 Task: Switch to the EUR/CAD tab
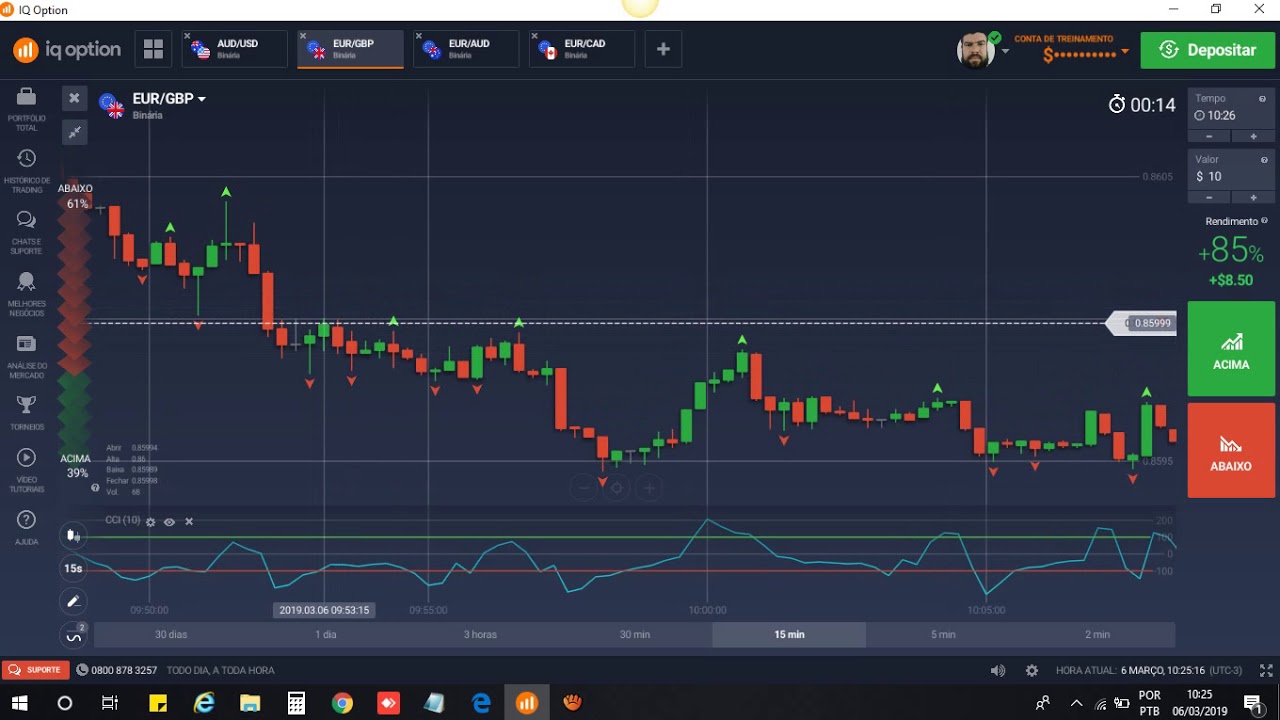pyautogui.click(x=582, y=49)
